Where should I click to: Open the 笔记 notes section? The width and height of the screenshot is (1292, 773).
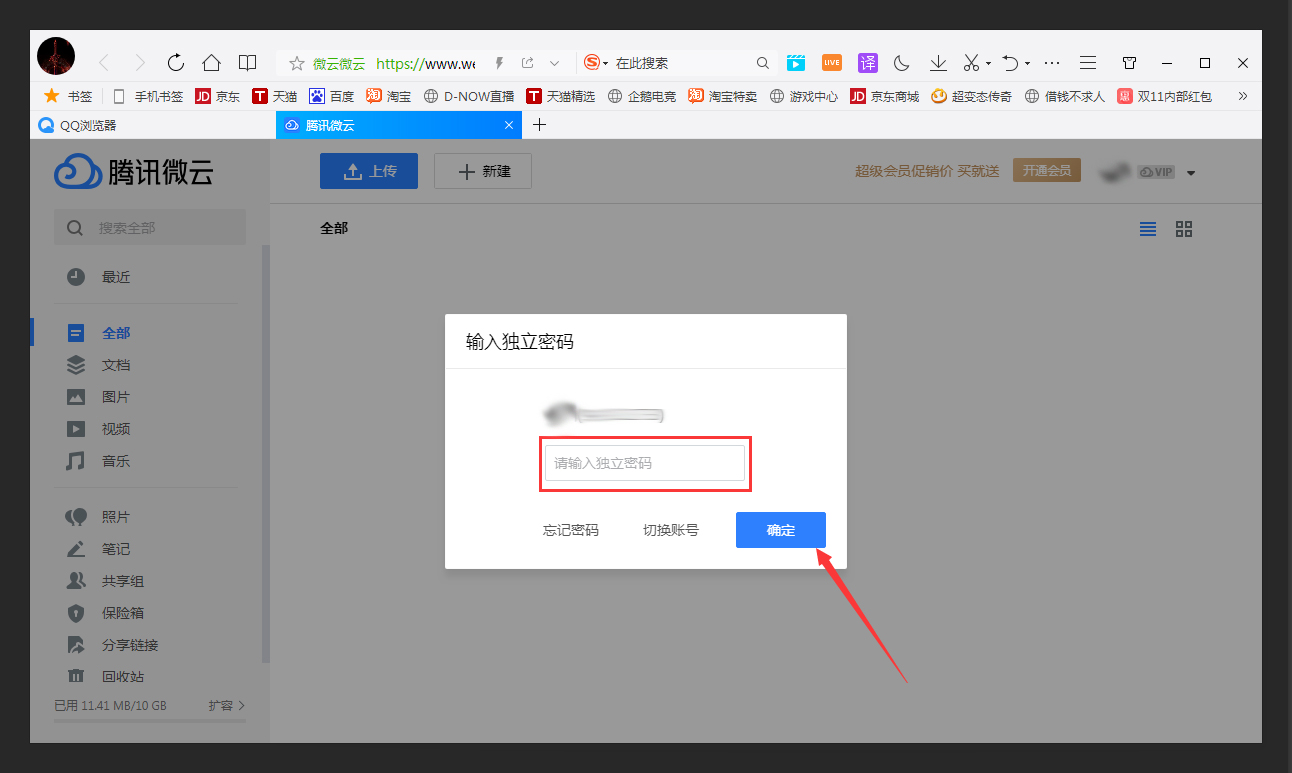pyautogui.click(x=114, y=548)
